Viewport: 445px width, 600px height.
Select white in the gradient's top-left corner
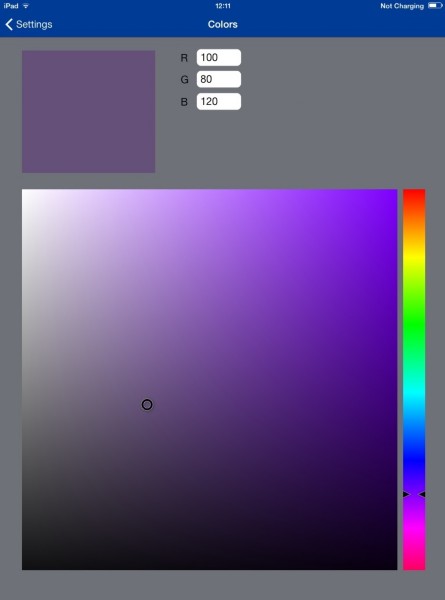(x=25, y=192)
